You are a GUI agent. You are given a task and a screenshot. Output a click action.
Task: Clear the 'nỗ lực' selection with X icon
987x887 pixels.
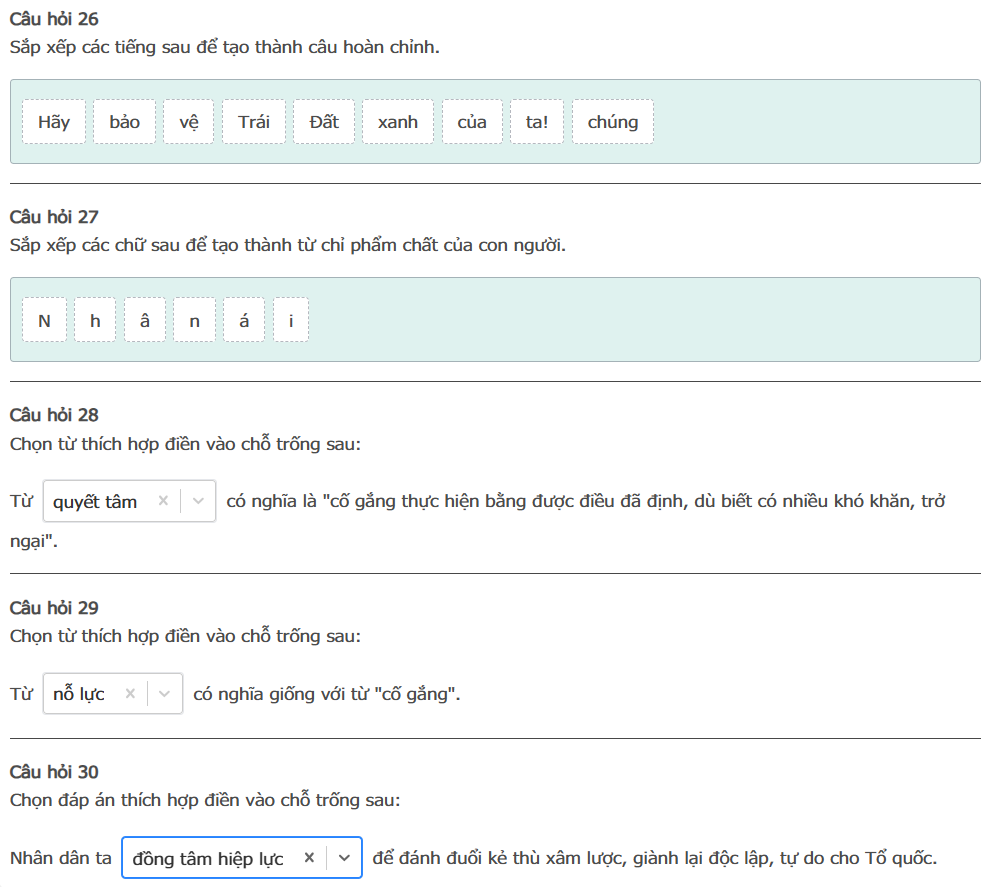(130, 694)
